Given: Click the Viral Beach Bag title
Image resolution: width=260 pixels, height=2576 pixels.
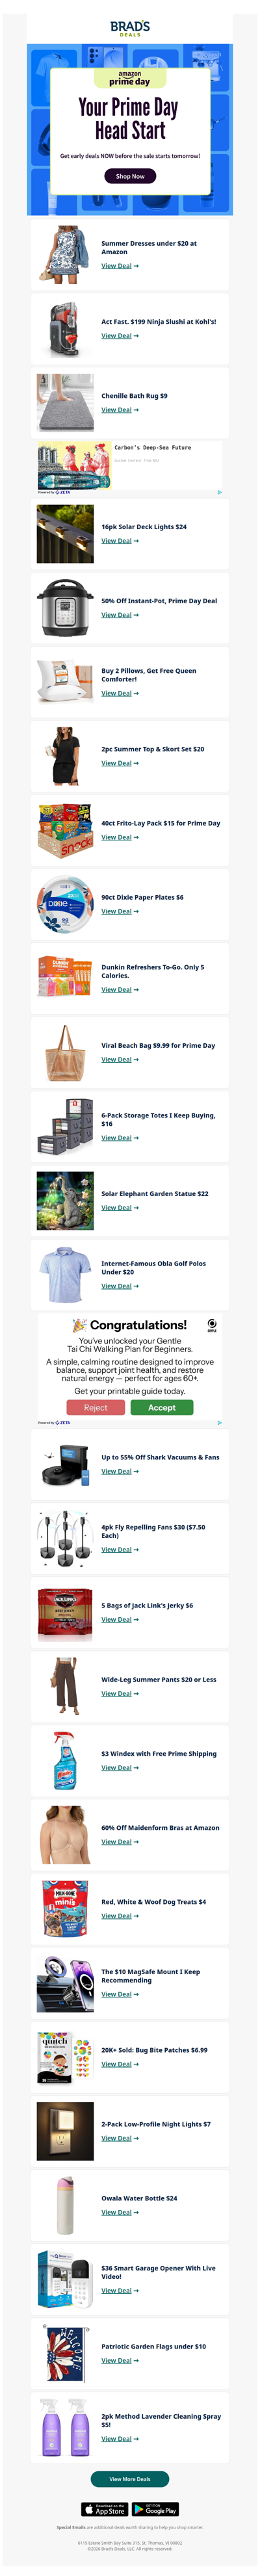Looking at the screenshot, I should (158, 1045).
